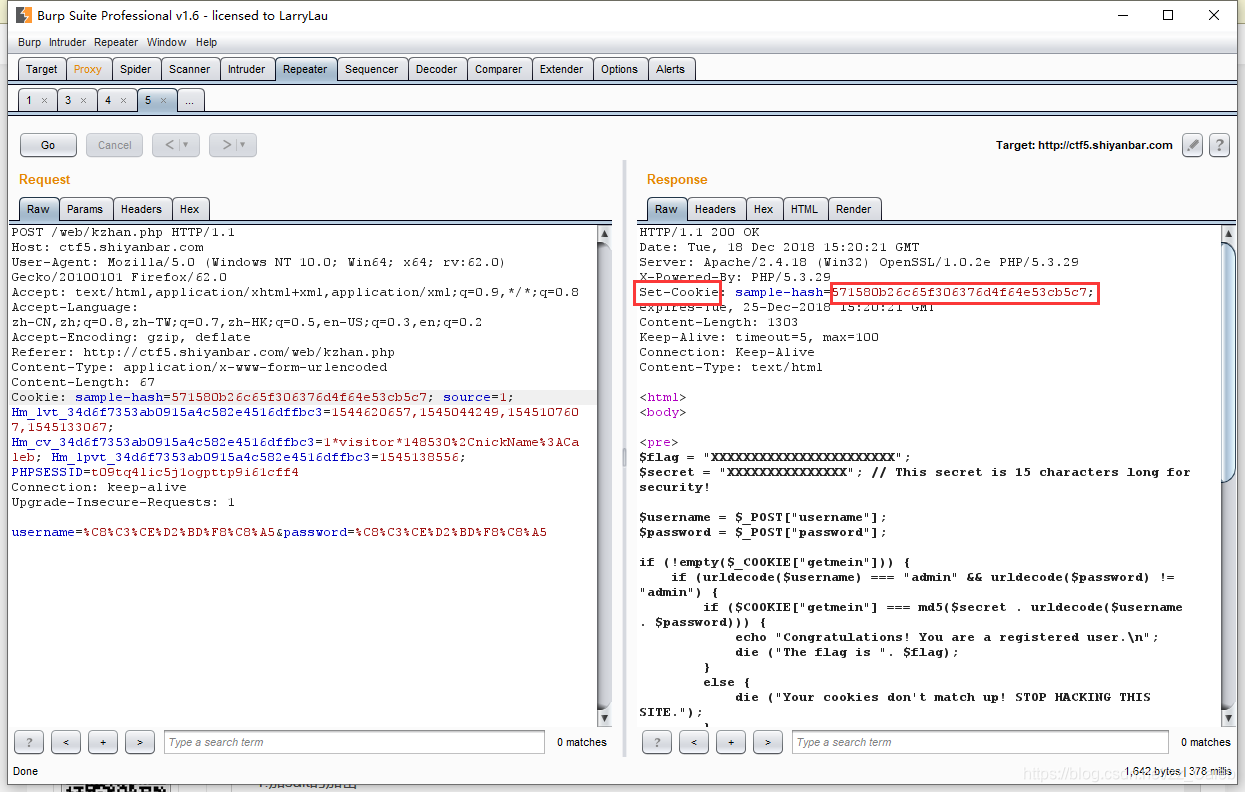Switch to the Target tab
The width and height of the screenshot is (1245, 792).
pos(42,69)
